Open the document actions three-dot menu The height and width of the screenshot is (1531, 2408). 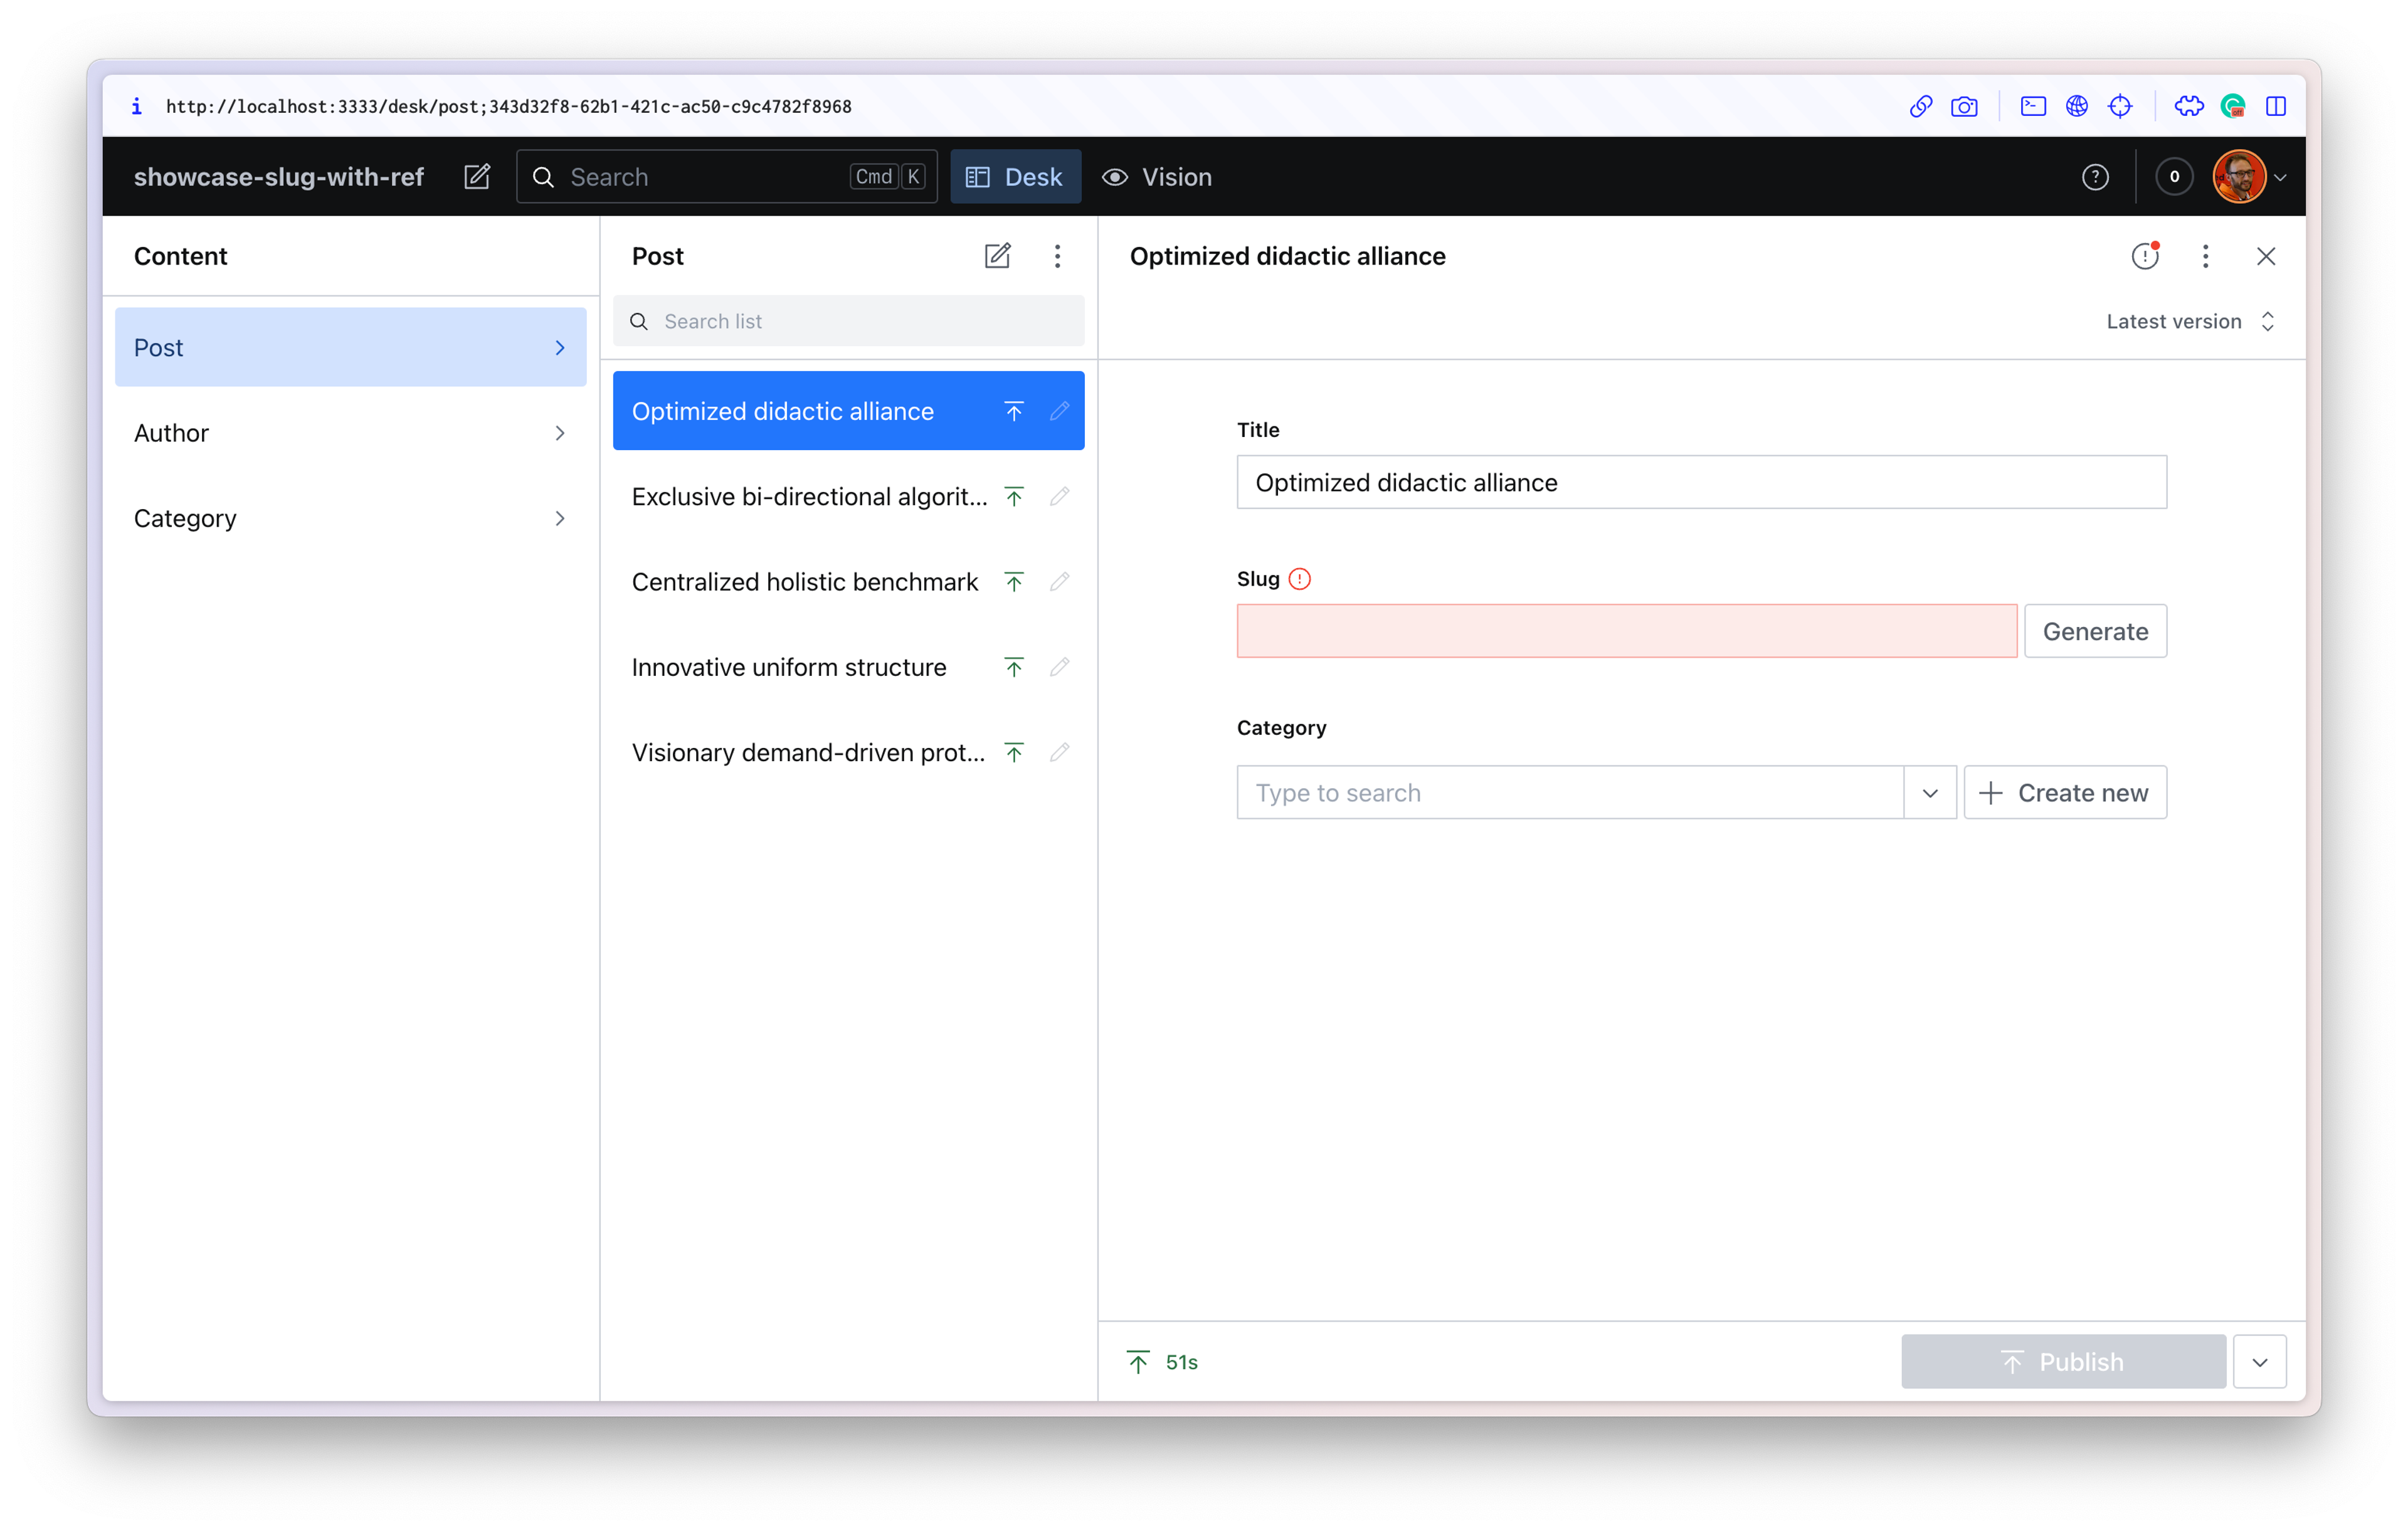coord(2205,256)
